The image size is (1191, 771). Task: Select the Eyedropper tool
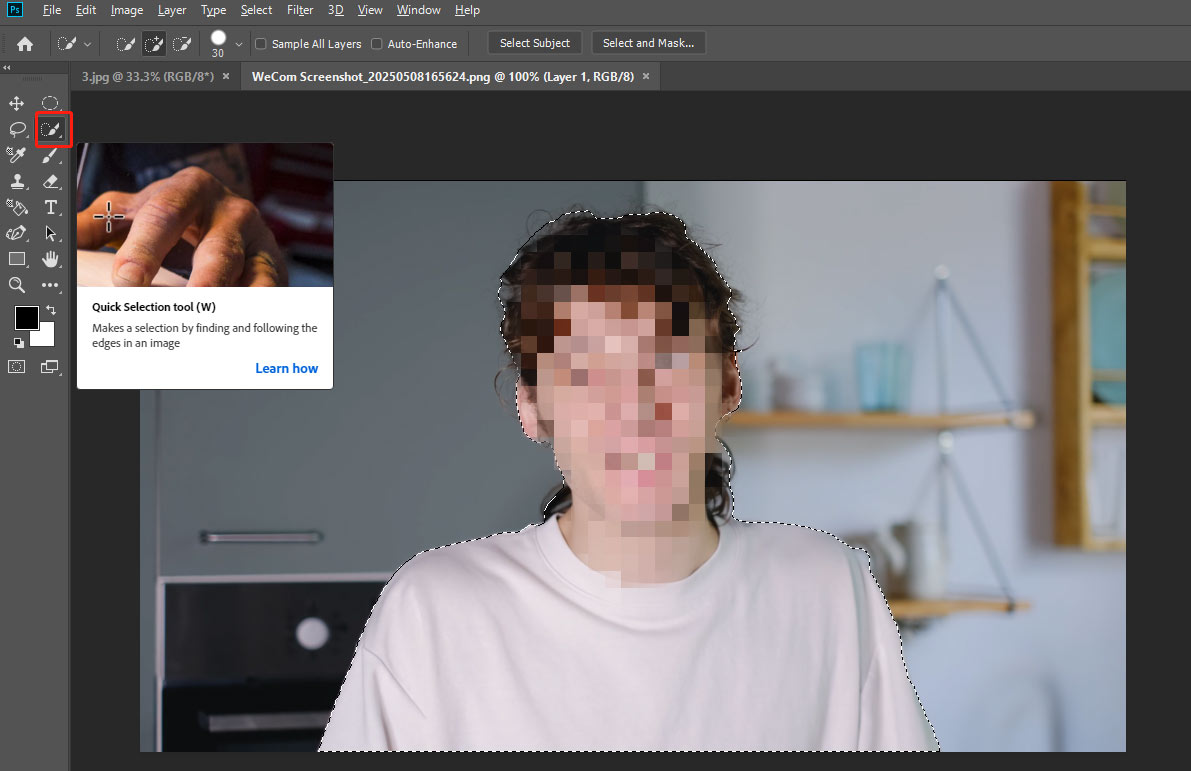tap(17, 155)
